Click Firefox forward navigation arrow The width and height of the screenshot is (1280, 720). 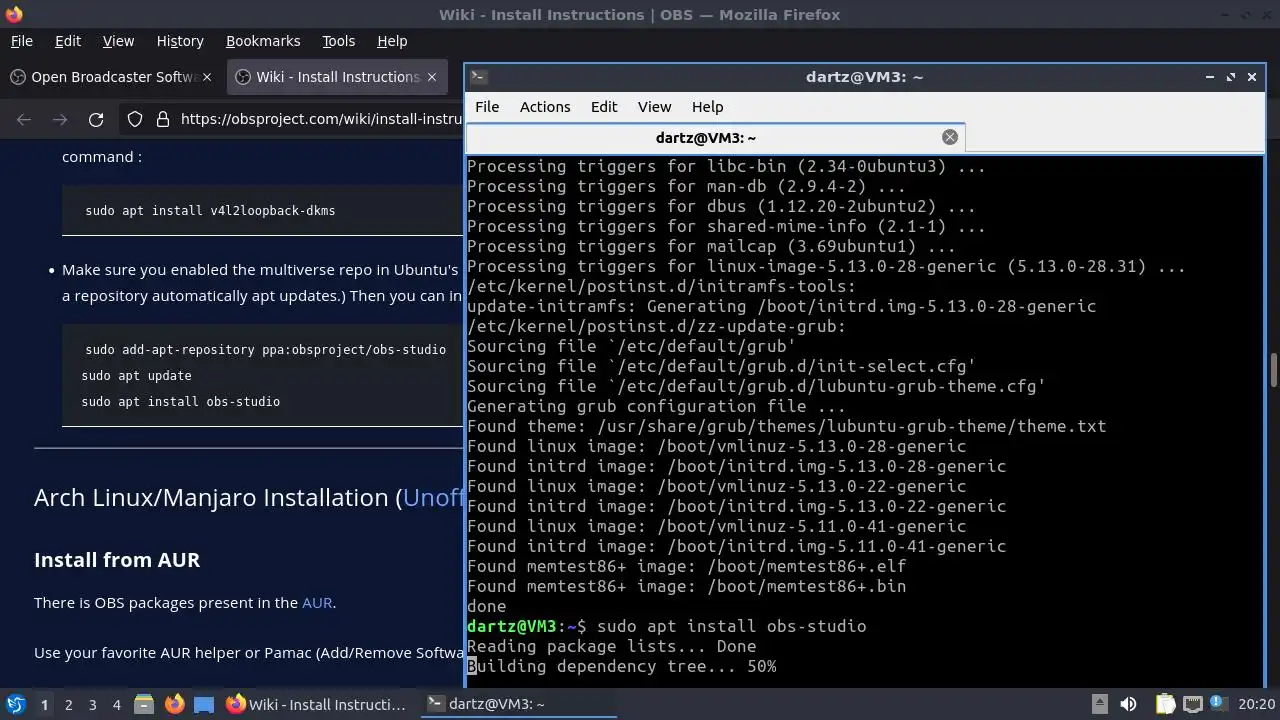[x=60, y=119]
